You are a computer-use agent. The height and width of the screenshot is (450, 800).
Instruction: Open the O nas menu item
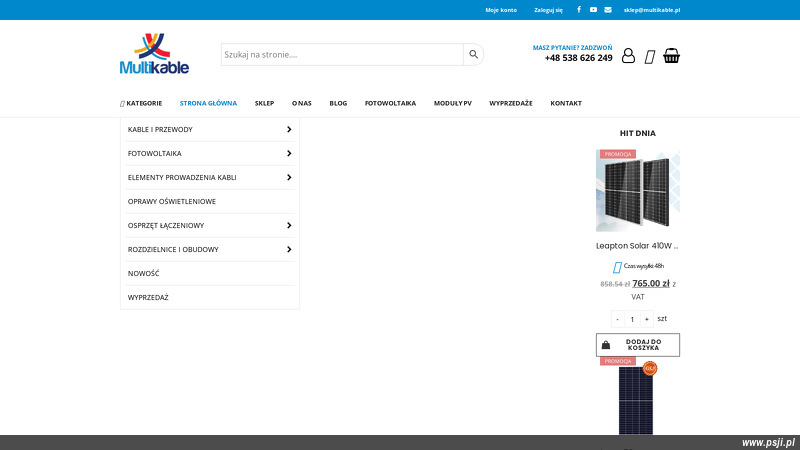click(302, 103)
